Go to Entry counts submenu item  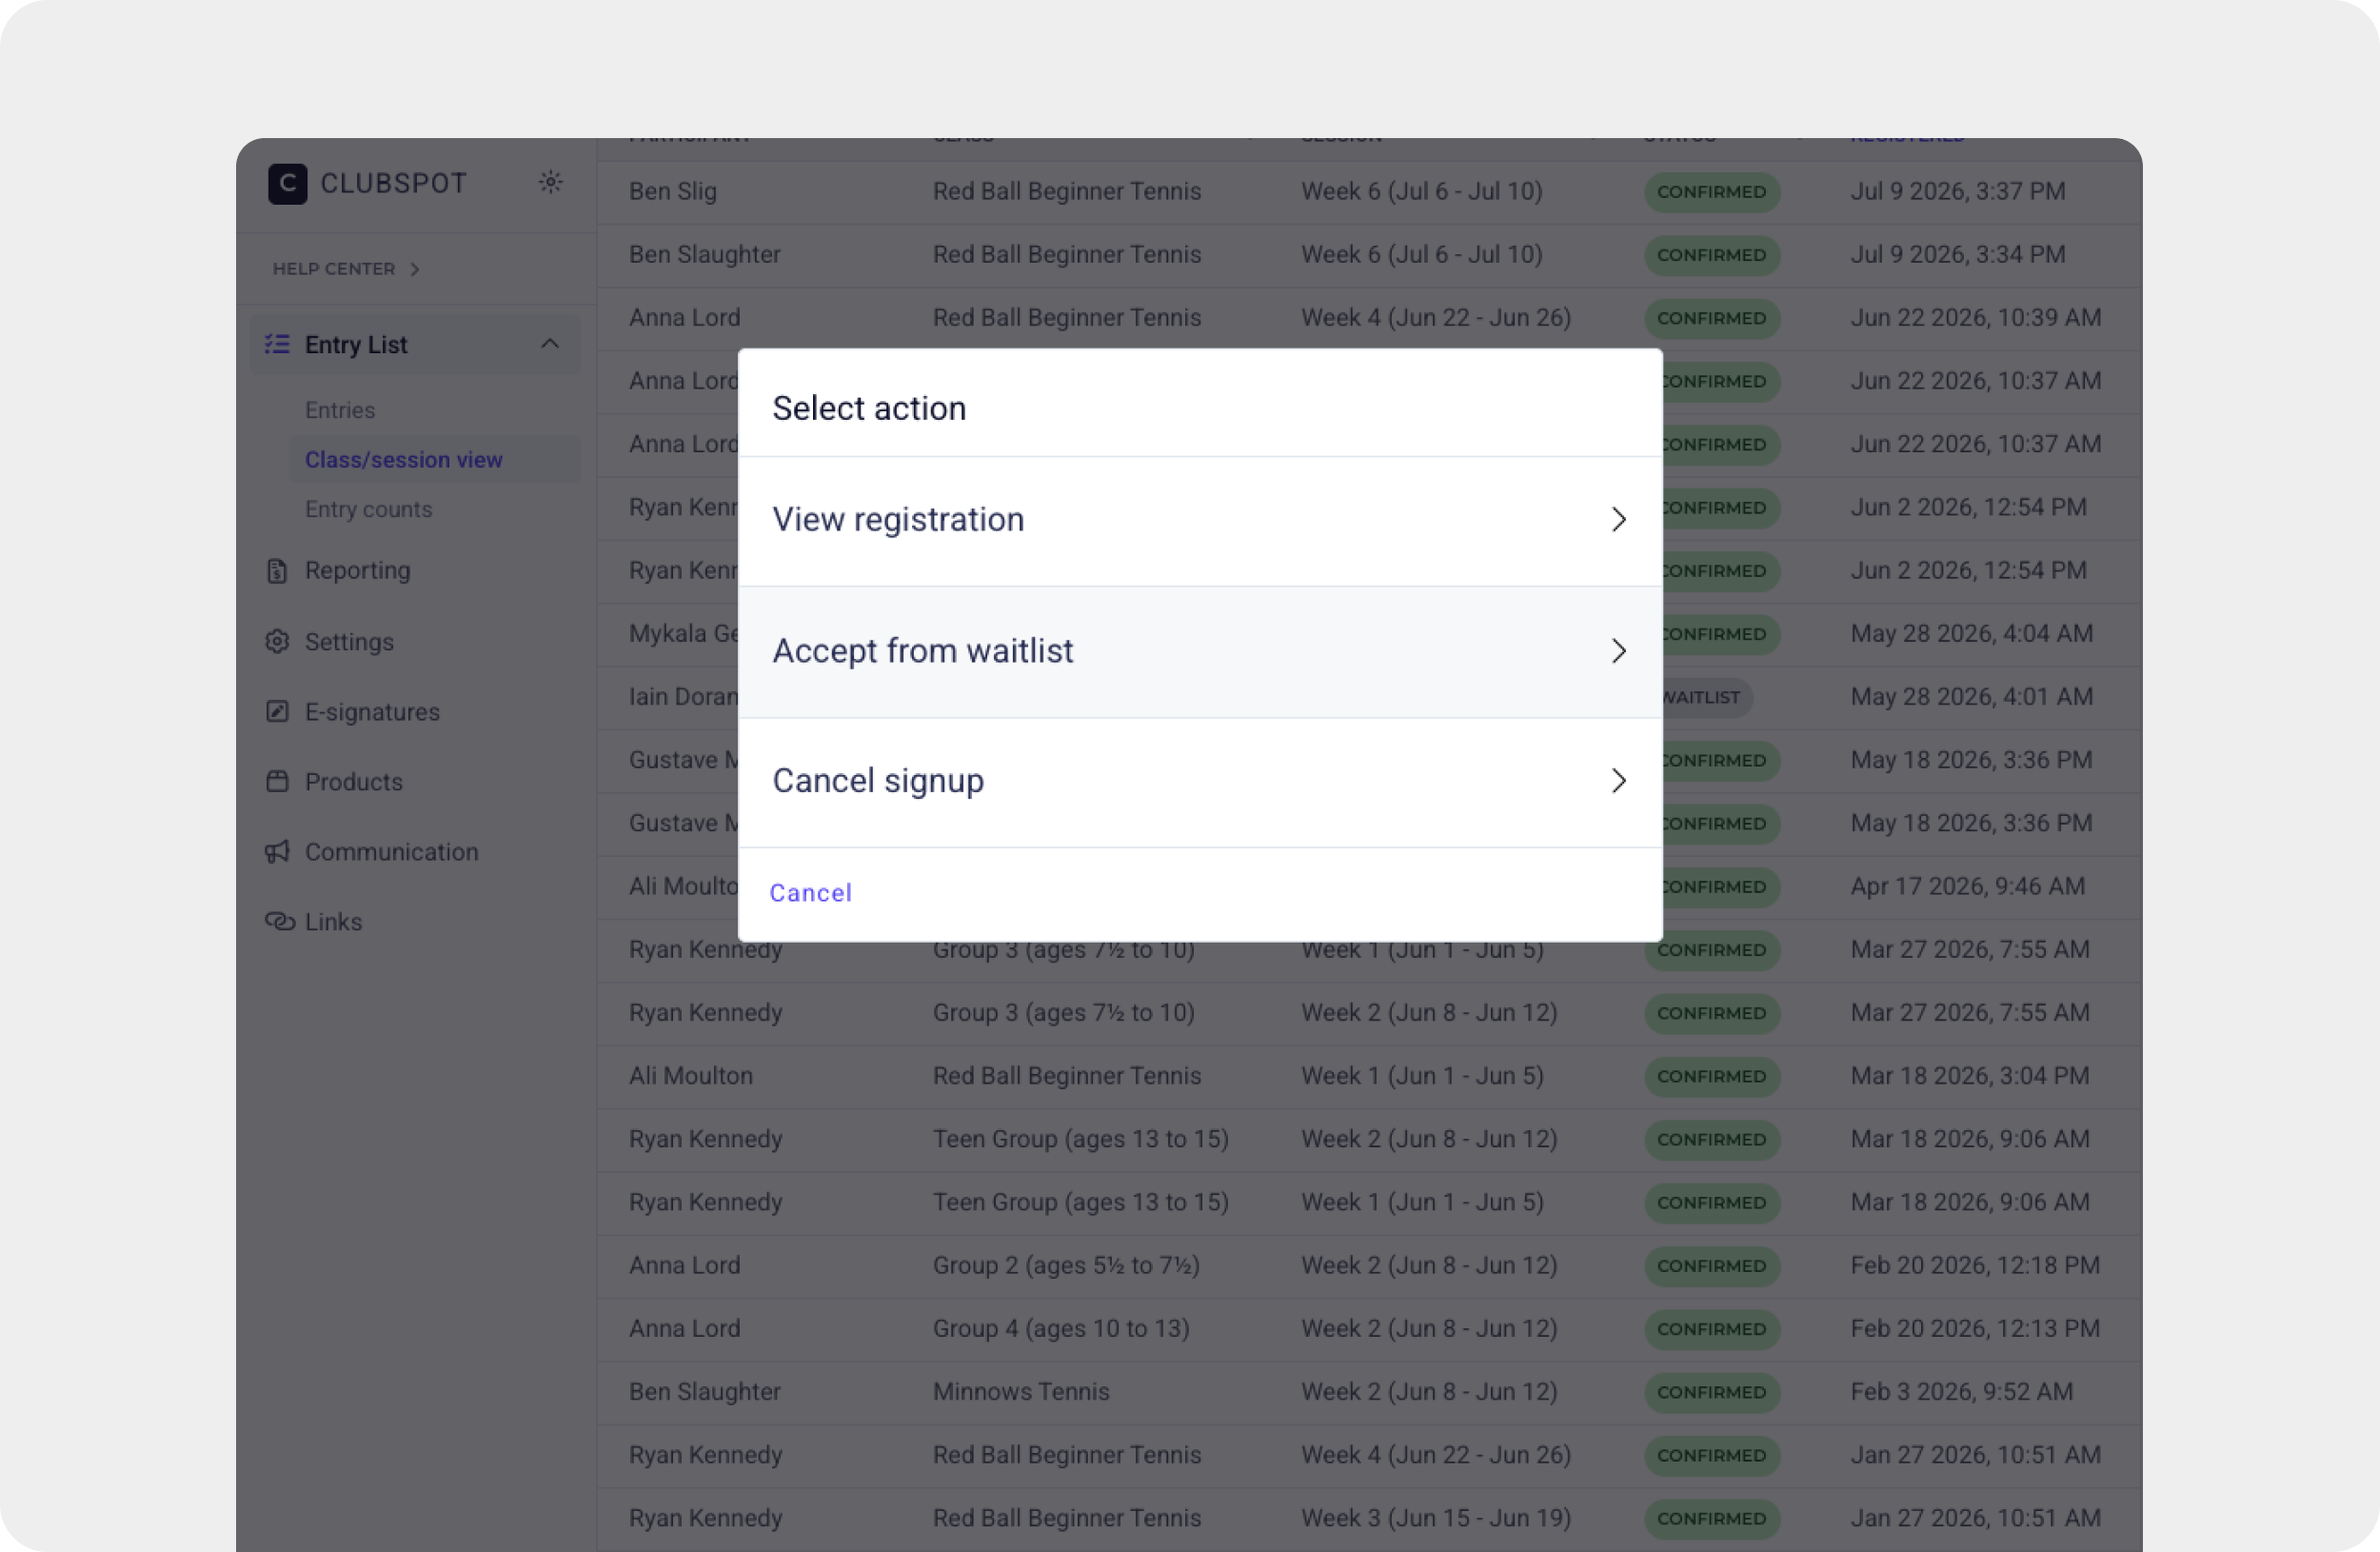pyautogui.click(x=368, y=509)
